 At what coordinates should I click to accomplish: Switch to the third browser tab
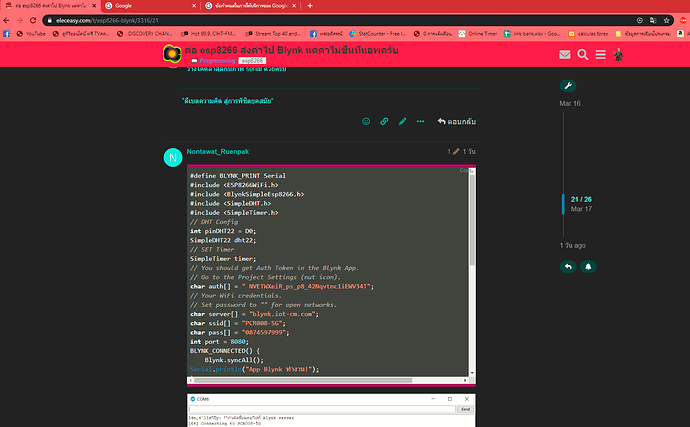click(251, 6)
